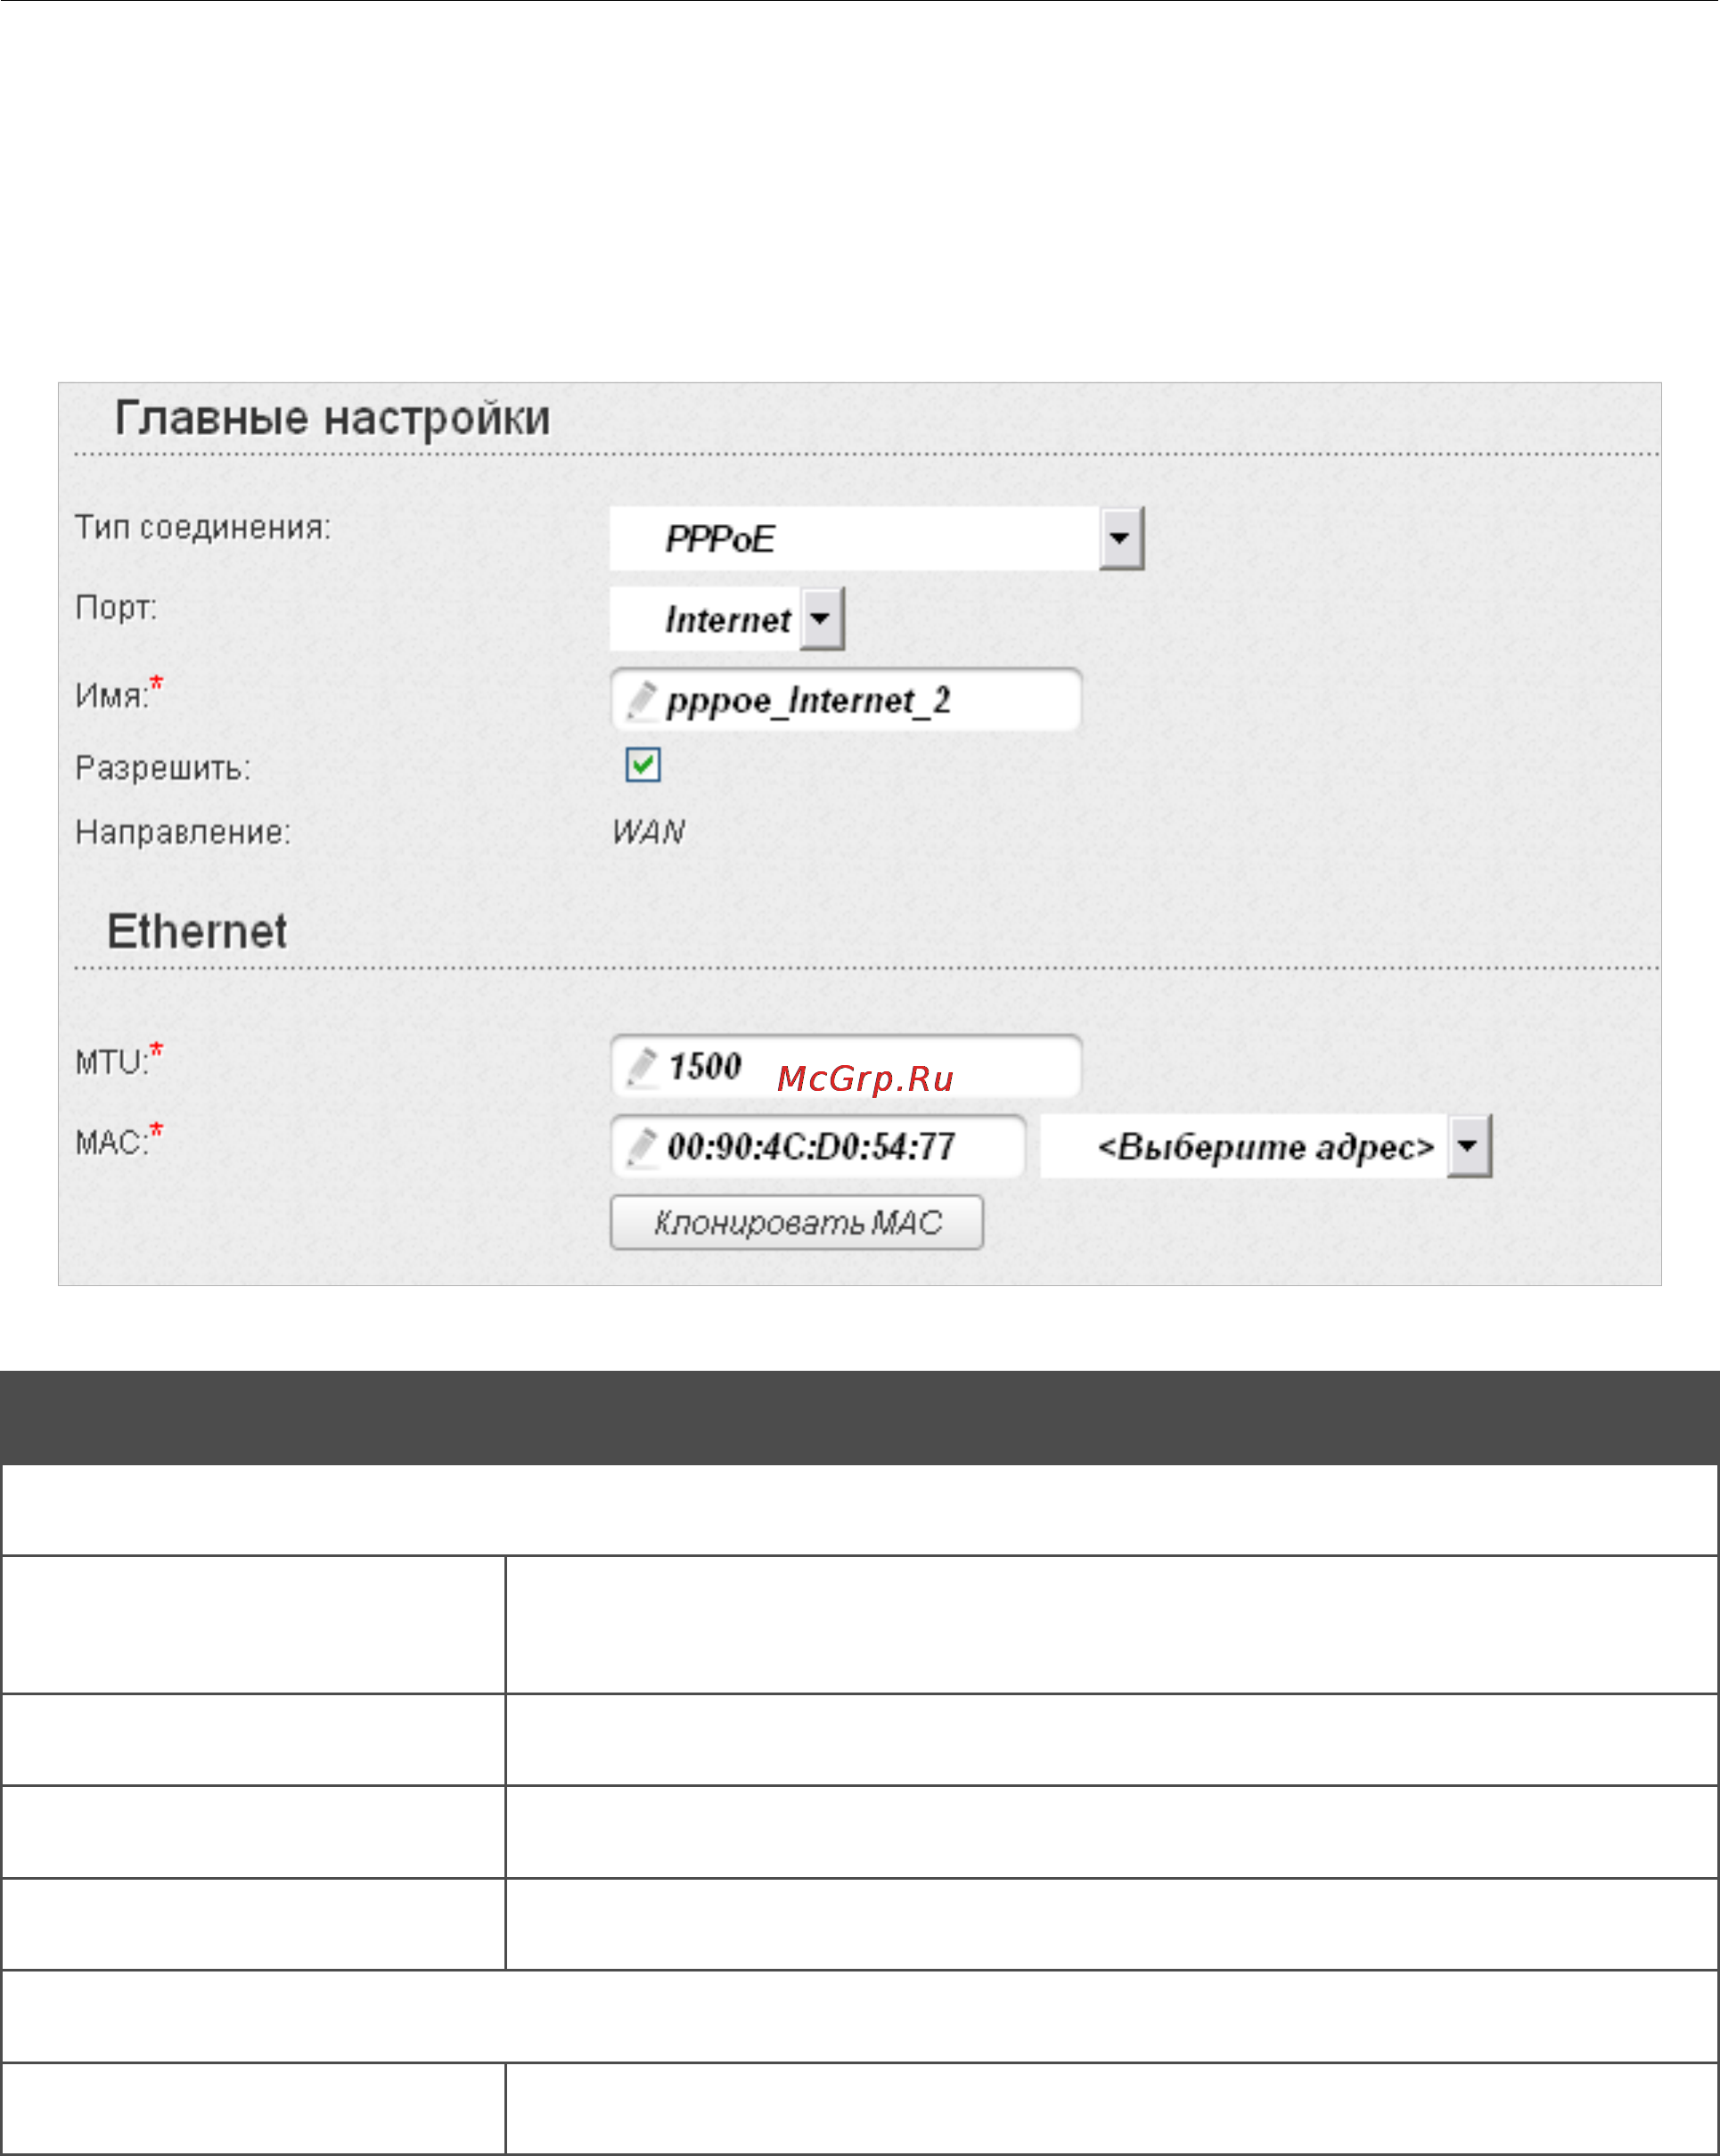Open the Выберите адрес dropdown arrow
The height and width of the screenshot is (2156, 1720).
tap(1469, 1146)
